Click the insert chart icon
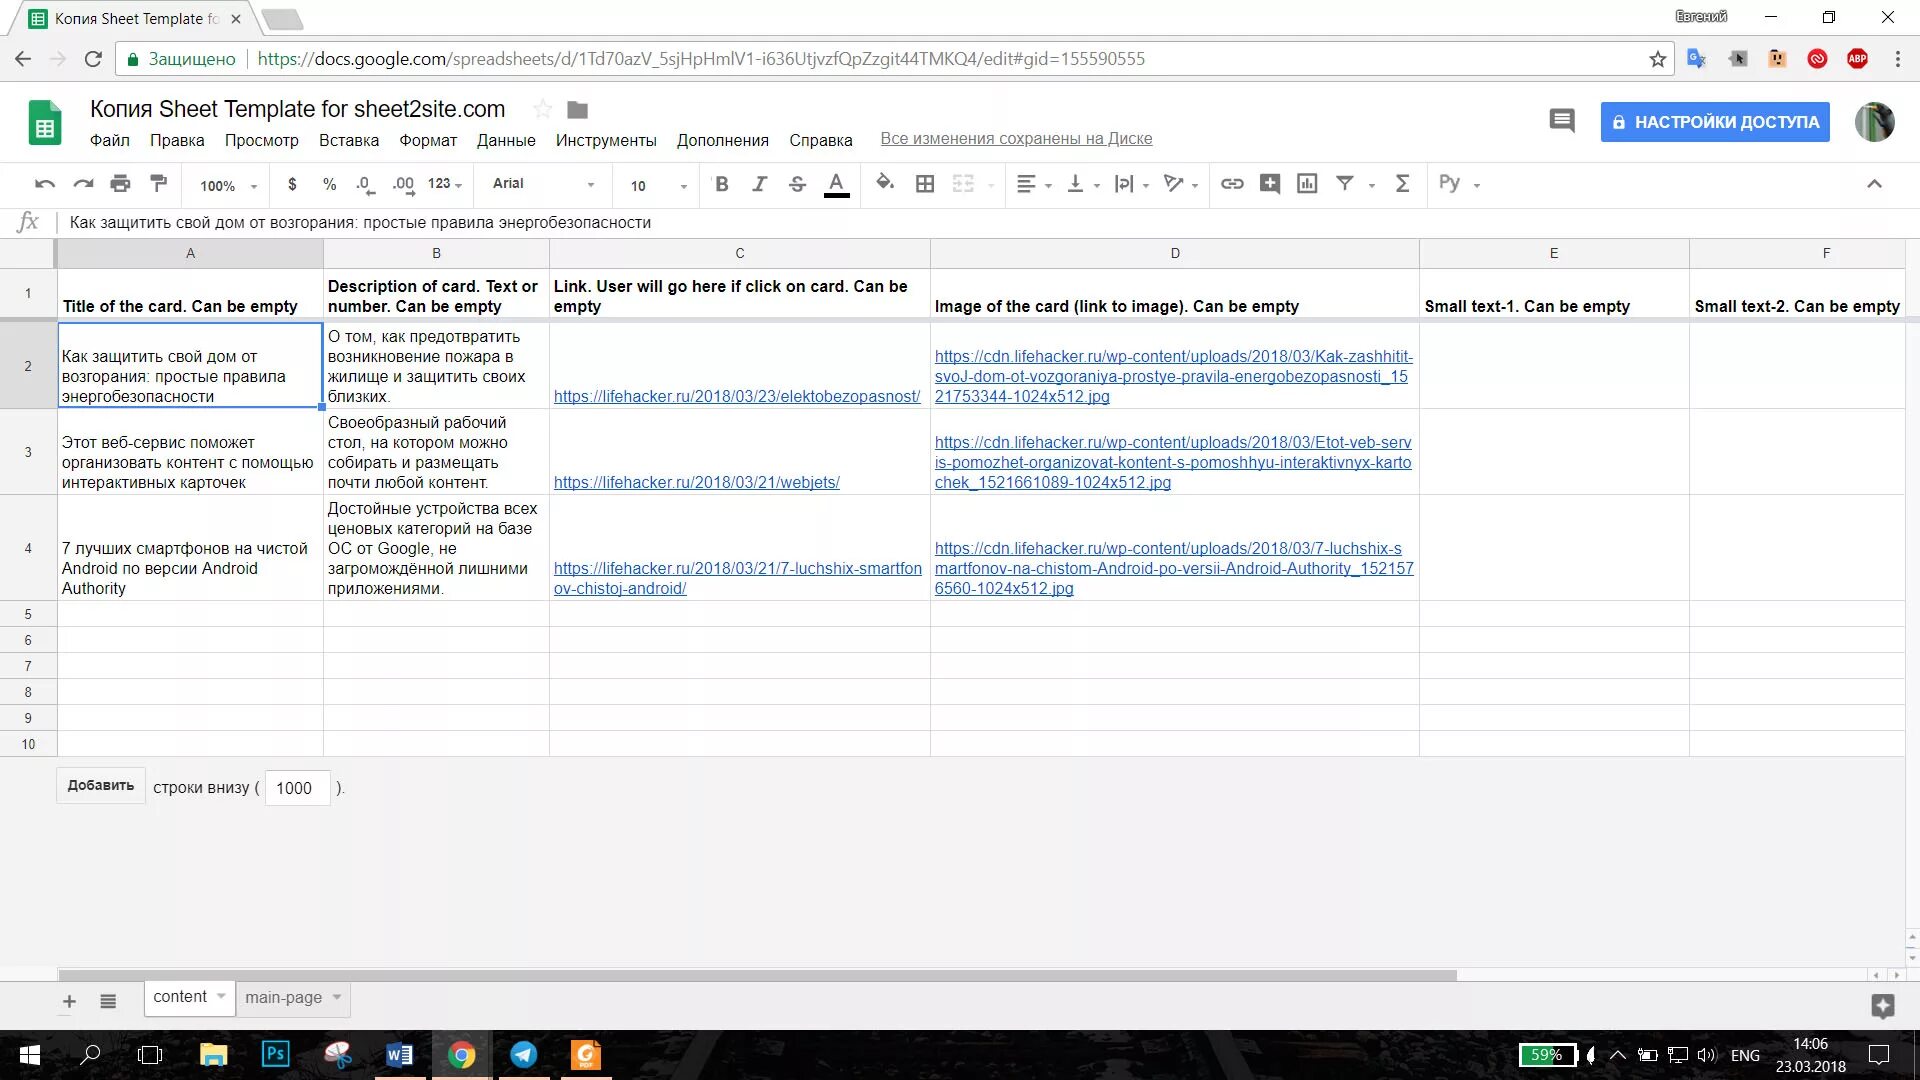This screenshot has height=1080, width=1920. point(1307,184)
